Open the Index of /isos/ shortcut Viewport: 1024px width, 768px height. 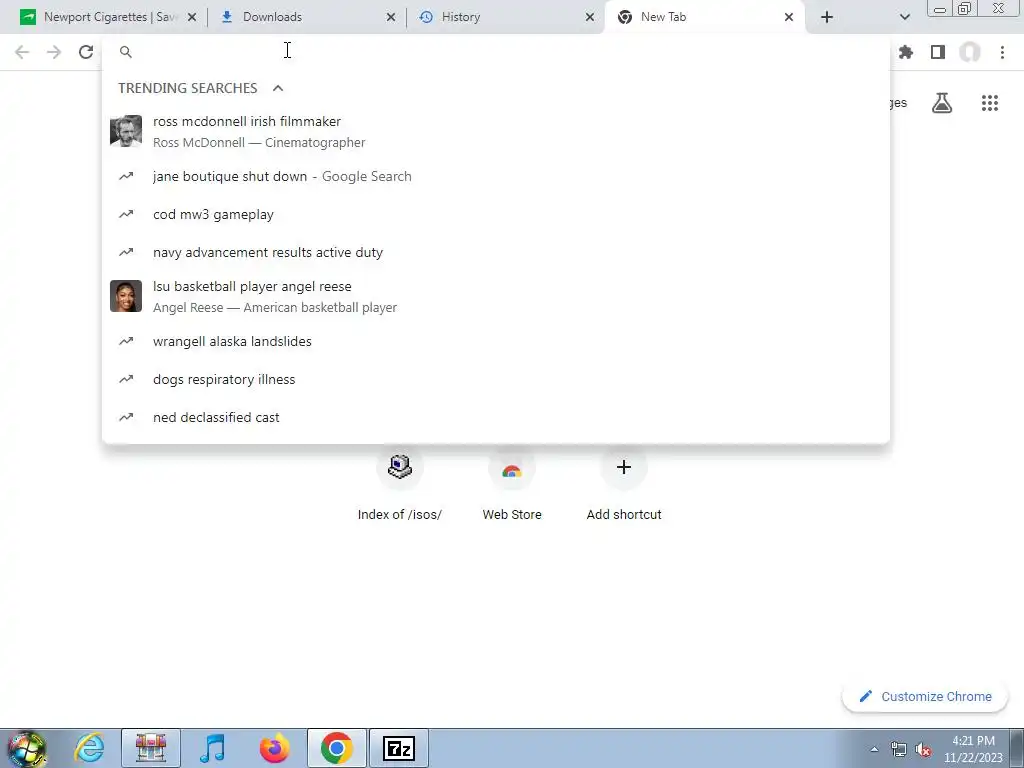click(x=400, y=483)
